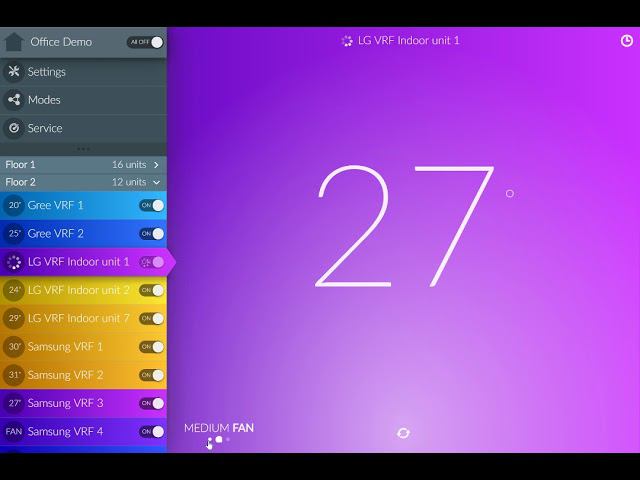
Task: Disable Samsung VRF 1 power toggle
Action: 151,347
